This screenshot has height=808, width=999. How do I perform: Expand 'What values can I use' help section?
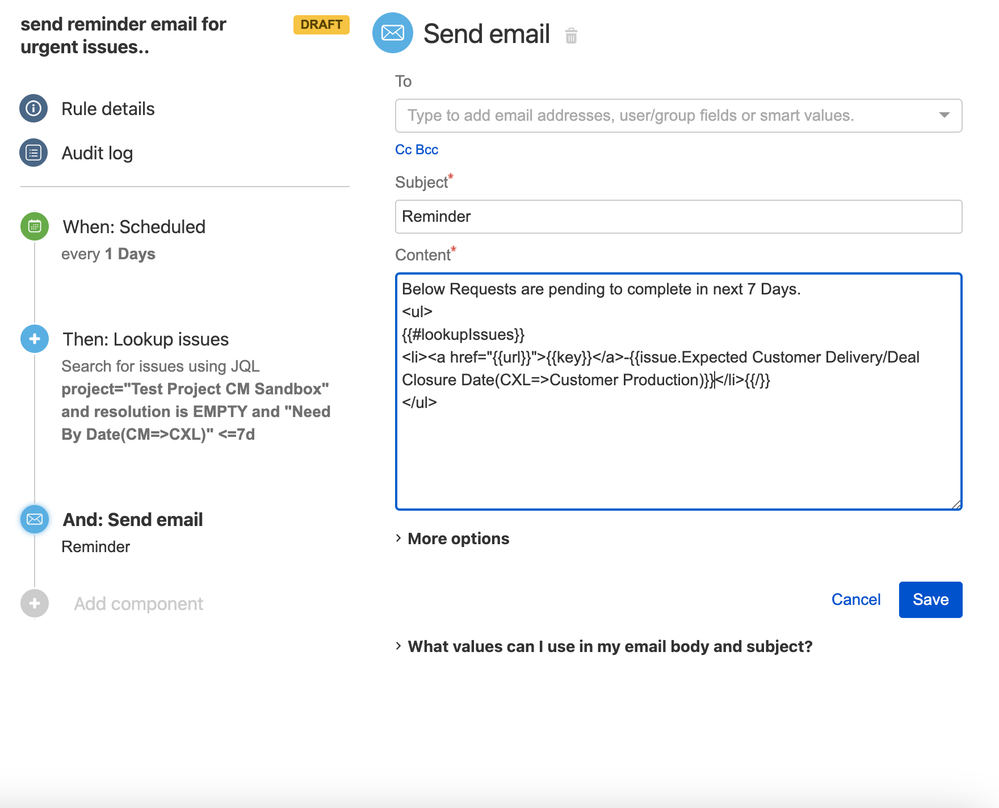coord(604,646)
